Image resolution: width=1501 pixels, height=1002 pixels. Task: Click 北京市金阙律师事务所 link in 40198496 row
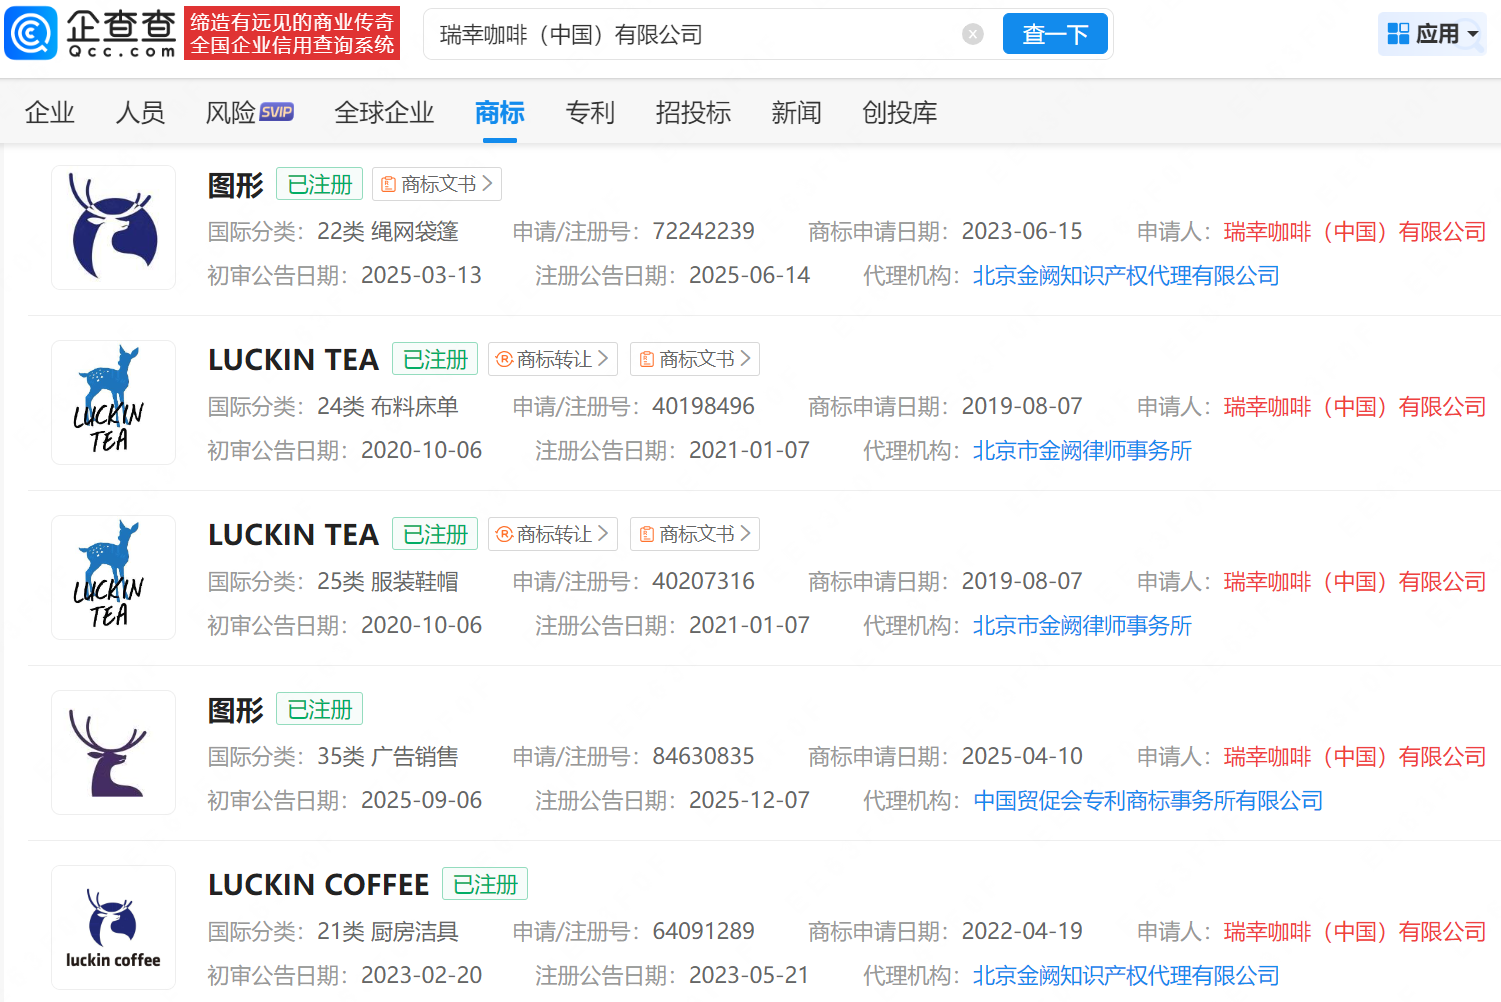click(x=1082, y=451)
